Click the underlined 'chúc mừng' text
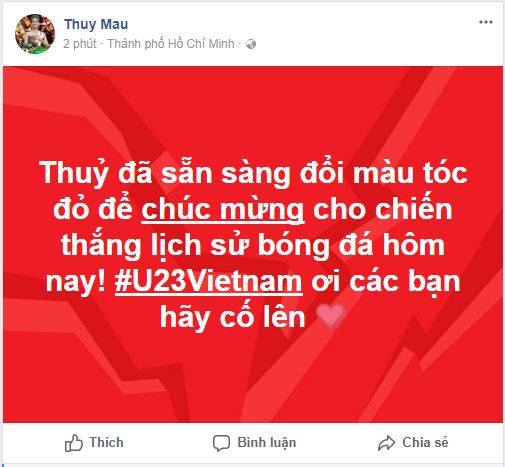 coord(223,210)
